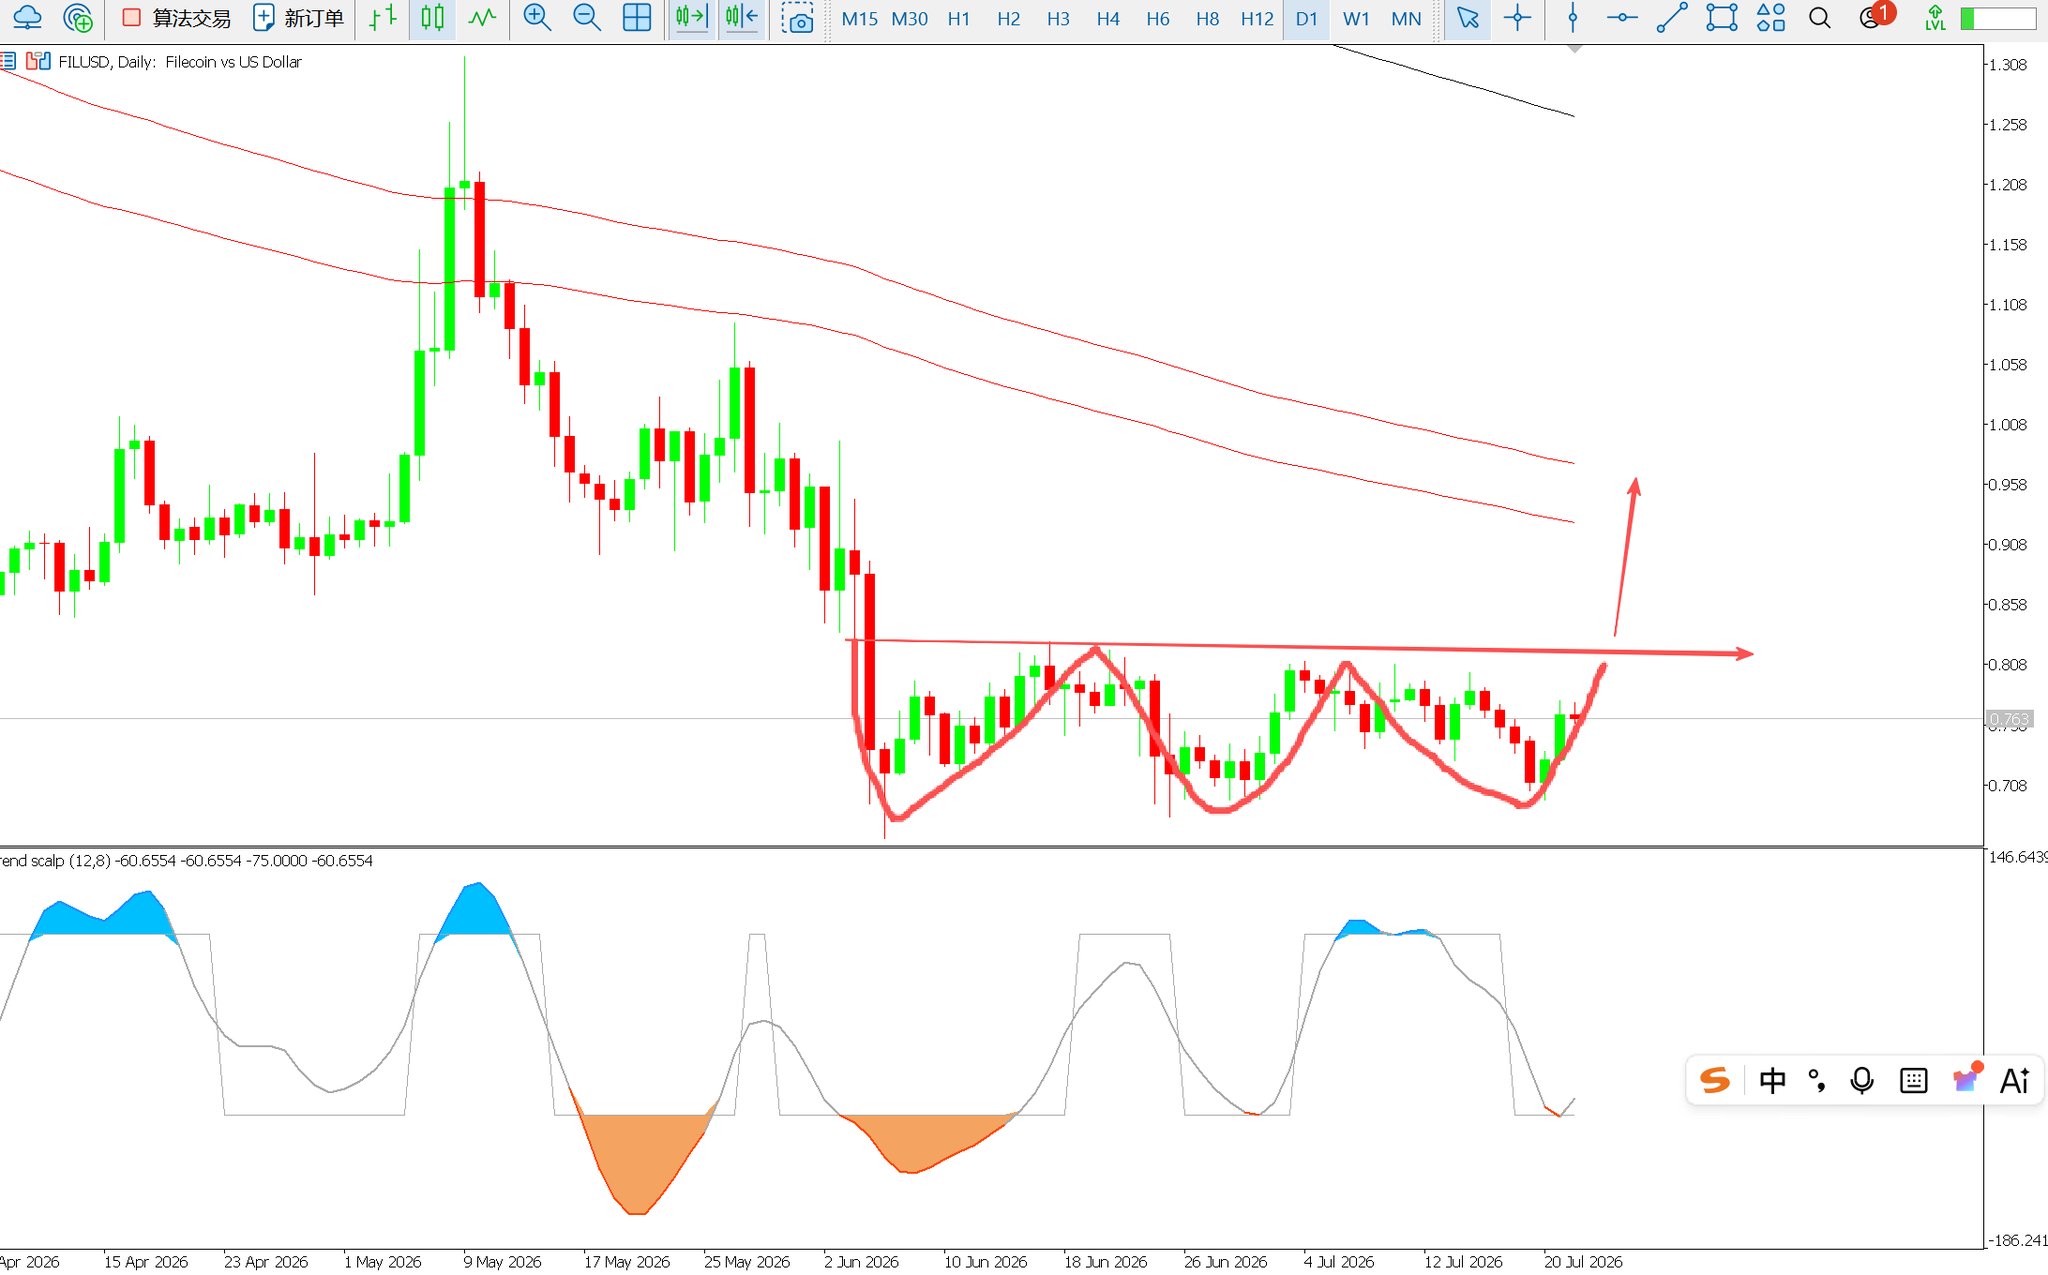Screen dimensions: 2048x1275
Task: Select the vertical line drawing tool
Action: pyautogui.click(x=1573, y=18)
